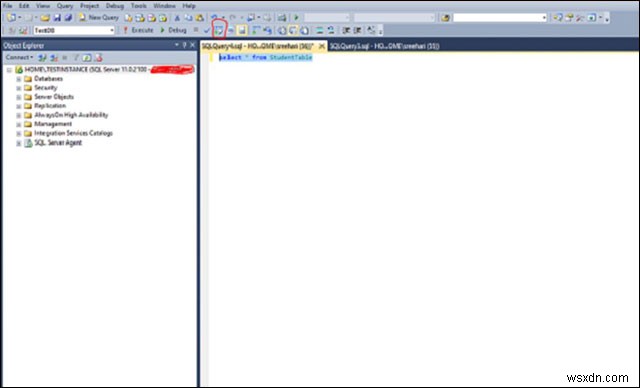Select Results to File output mode
This screenshot has height=388, width=640.
coord(304,30)
